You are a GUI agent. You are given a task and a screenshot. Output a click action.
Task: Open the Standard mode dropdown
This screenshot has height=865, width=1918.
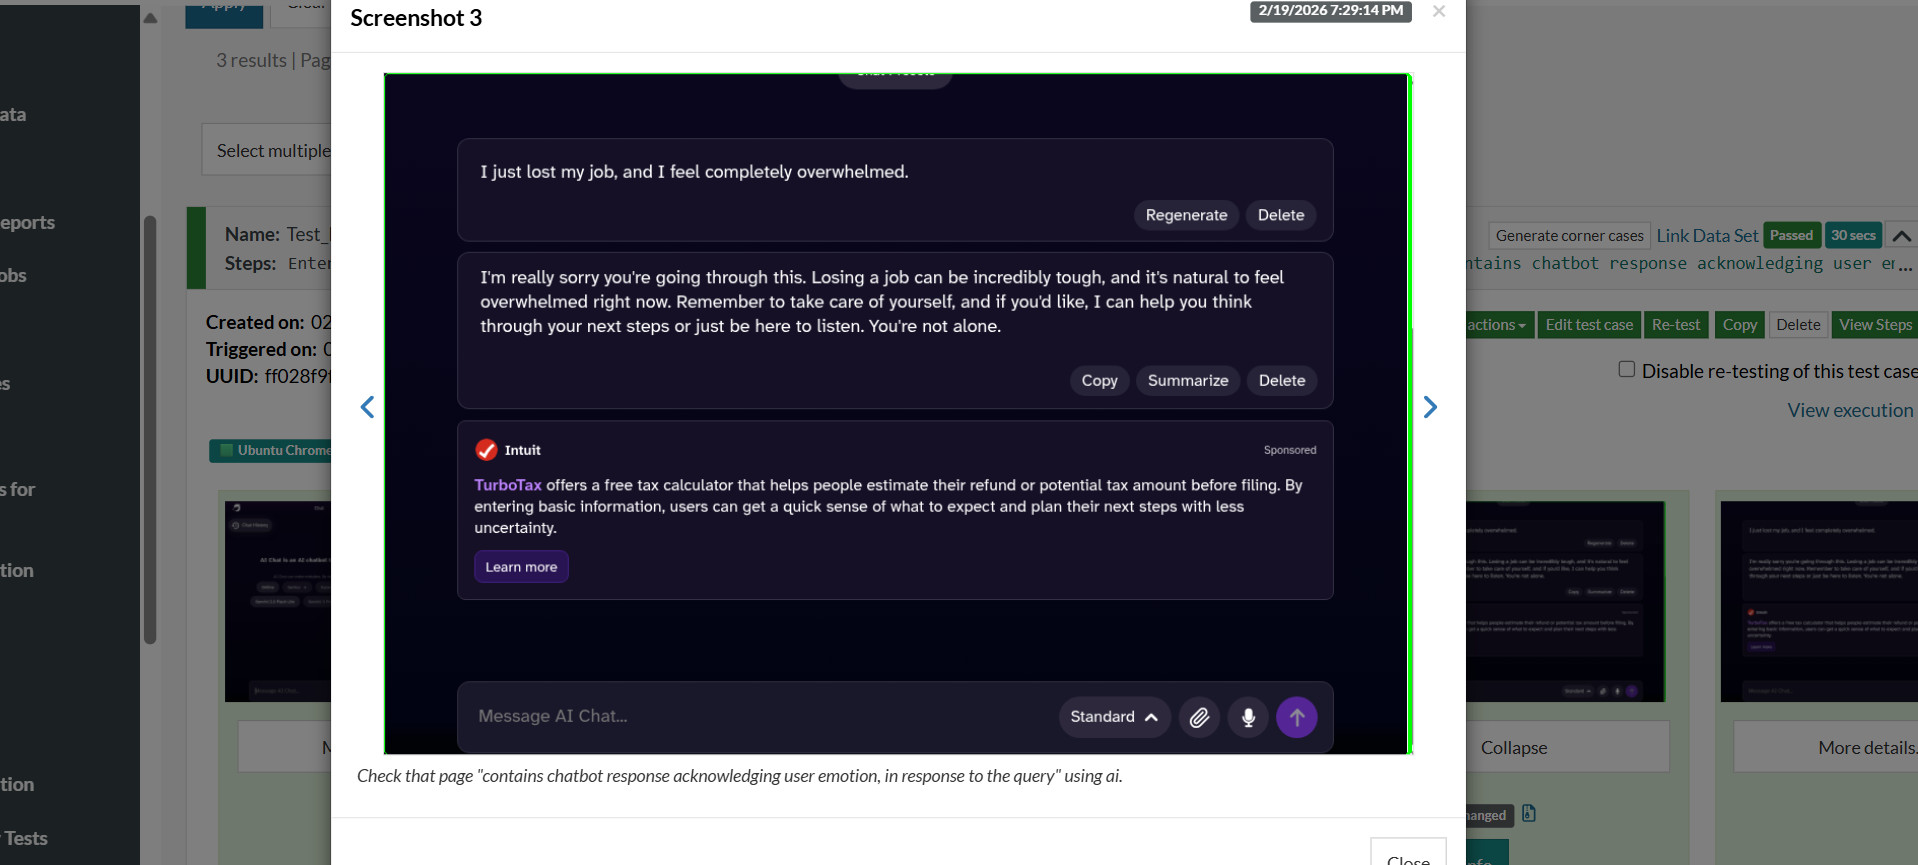(x=1113, y=717)
